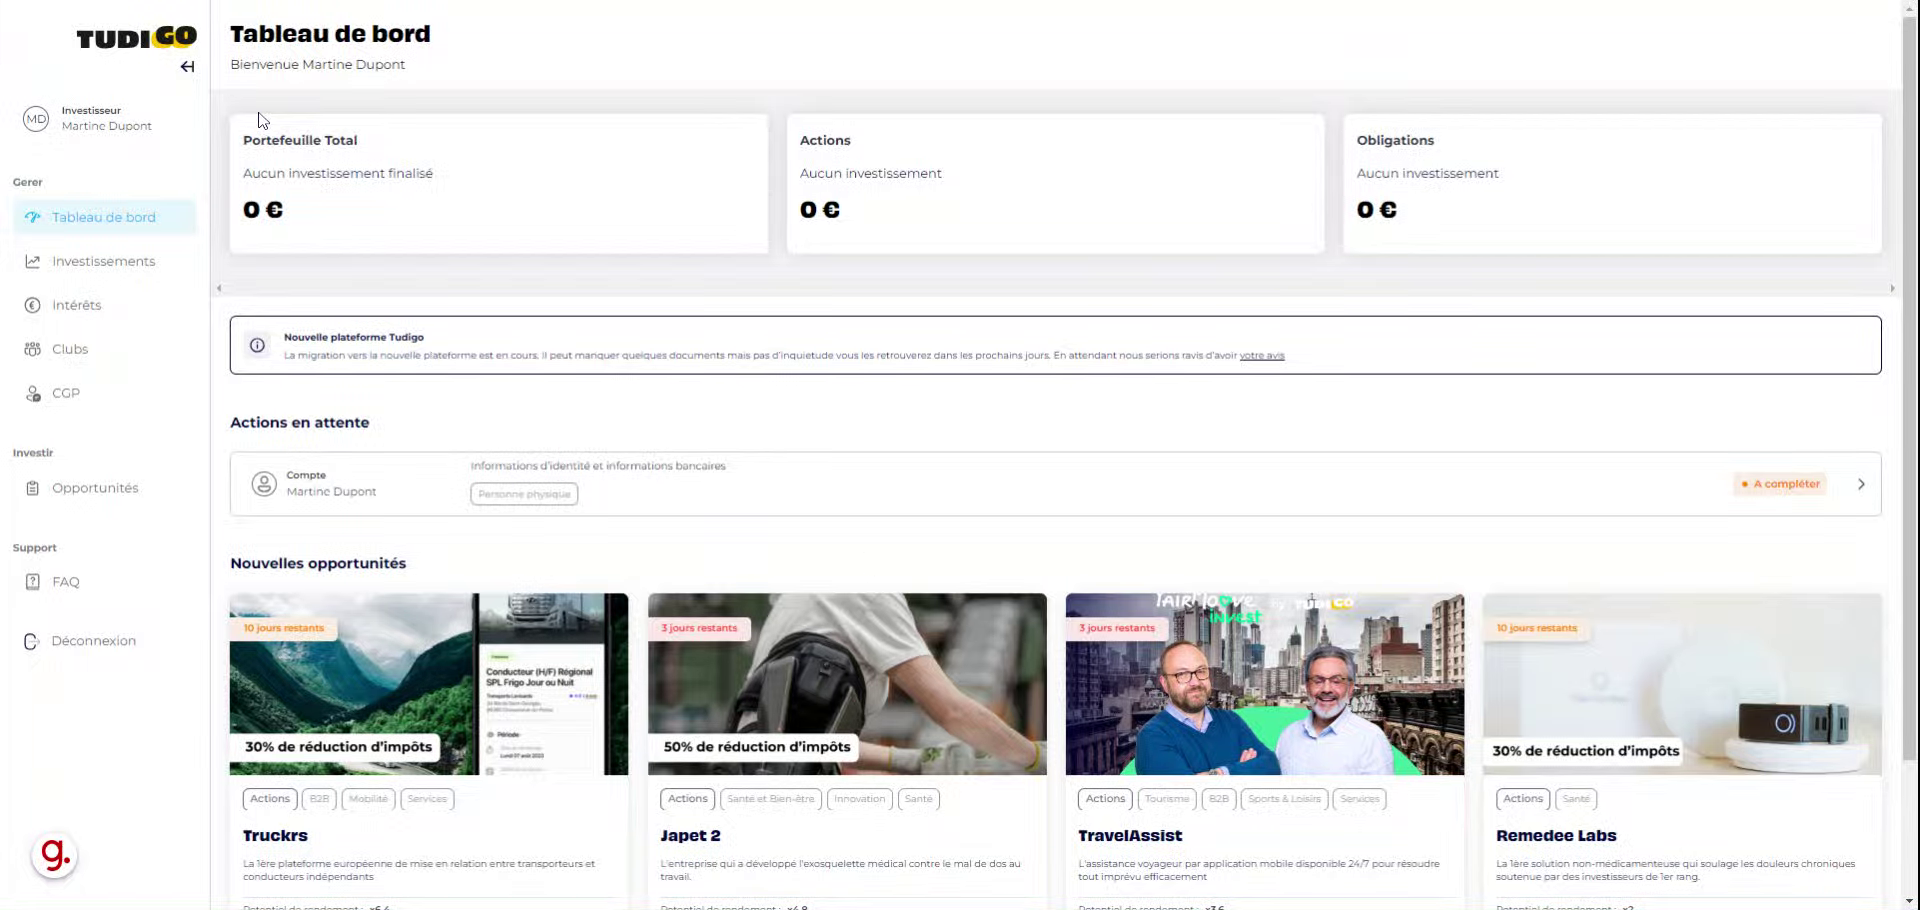
Task: Click the Opportunités clipboard icon
Action: pos(33,488)
